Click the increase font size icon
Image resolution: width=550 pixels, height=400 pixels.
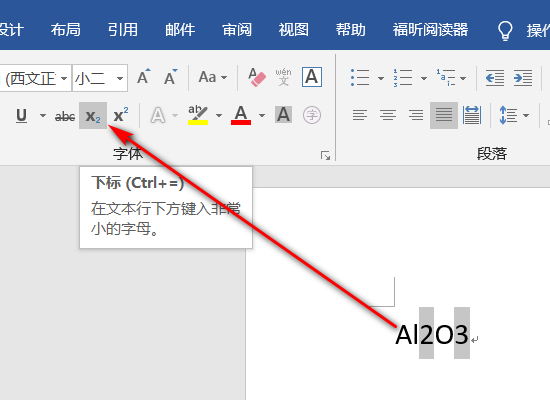point(143,77)
